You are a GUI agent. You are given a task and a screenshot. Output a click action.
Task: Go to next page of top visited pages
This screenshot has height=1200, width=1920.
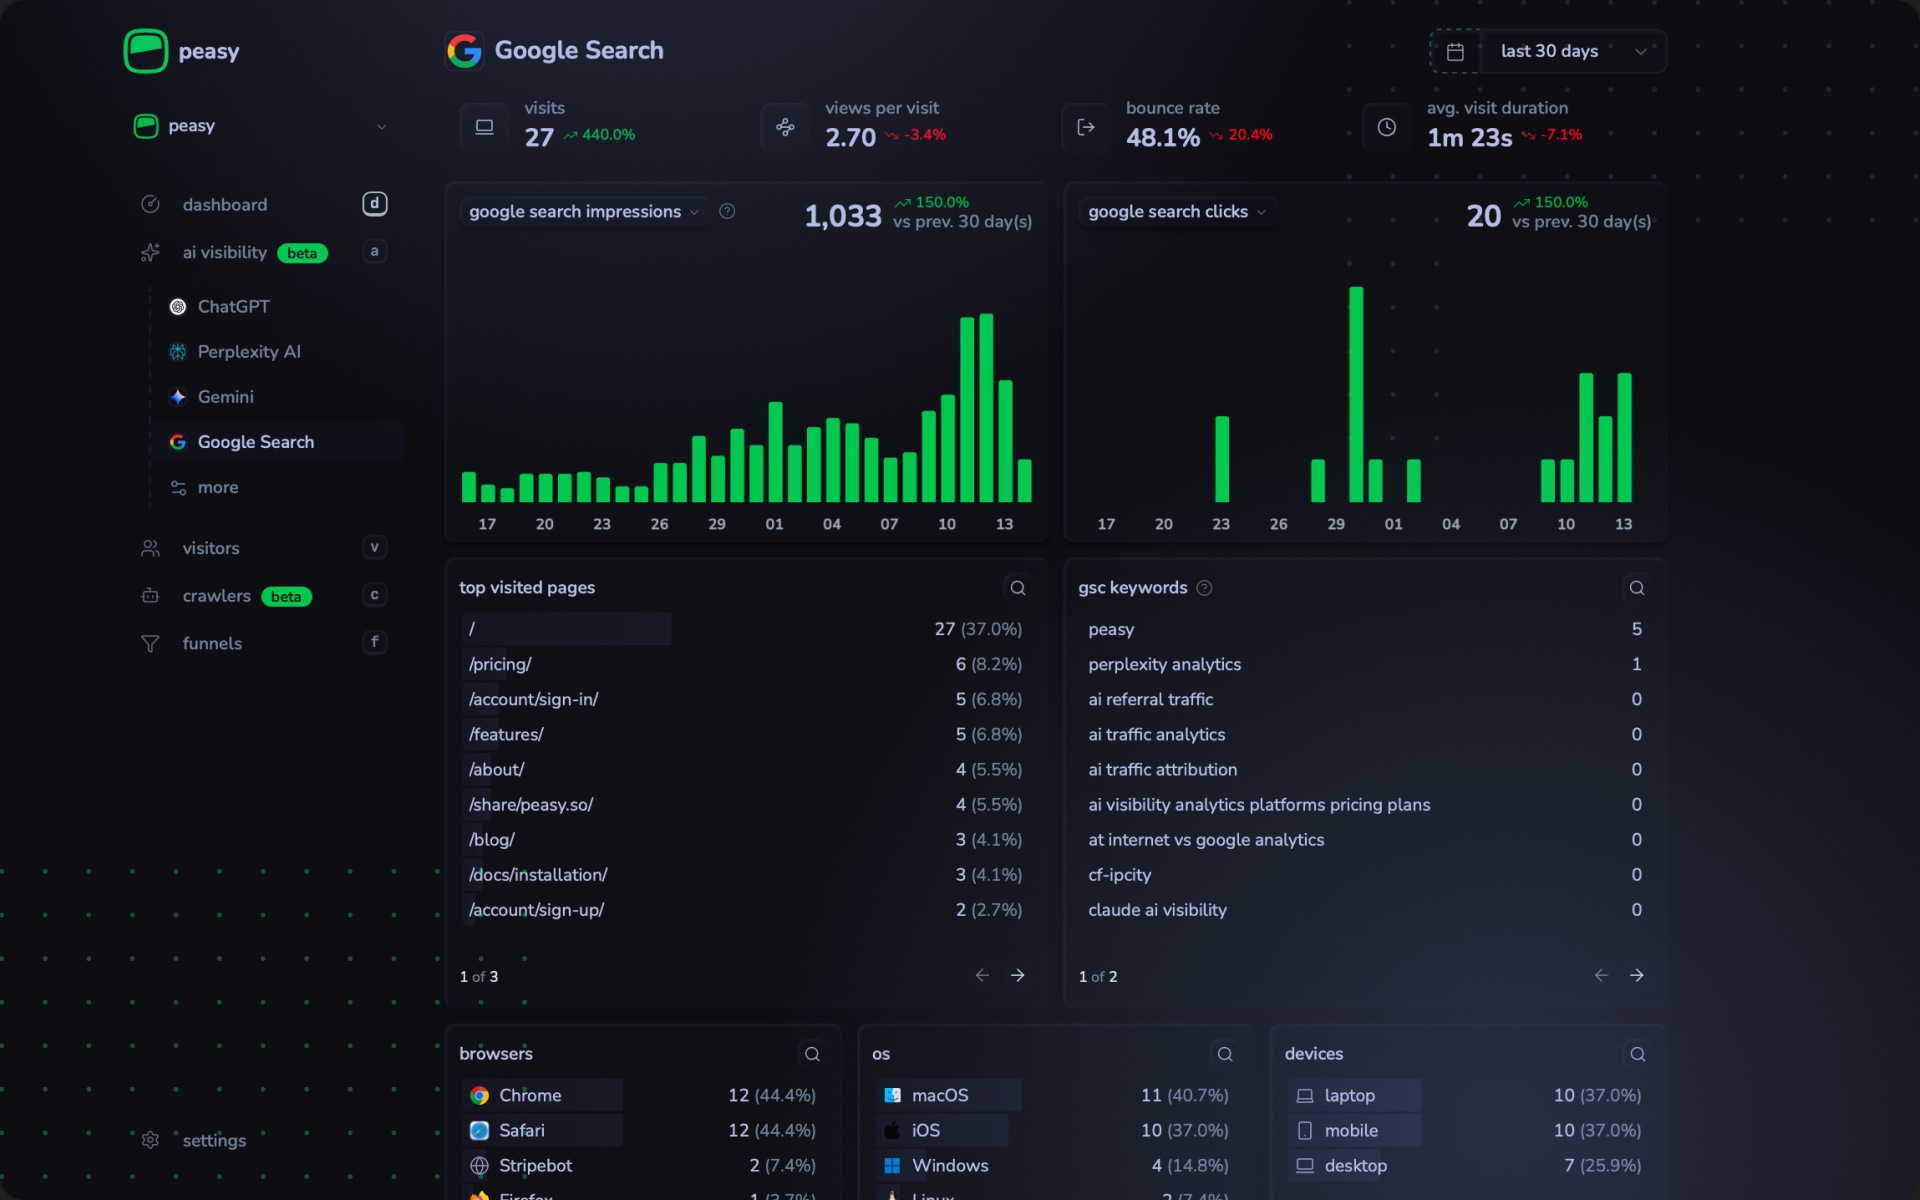1017,975
